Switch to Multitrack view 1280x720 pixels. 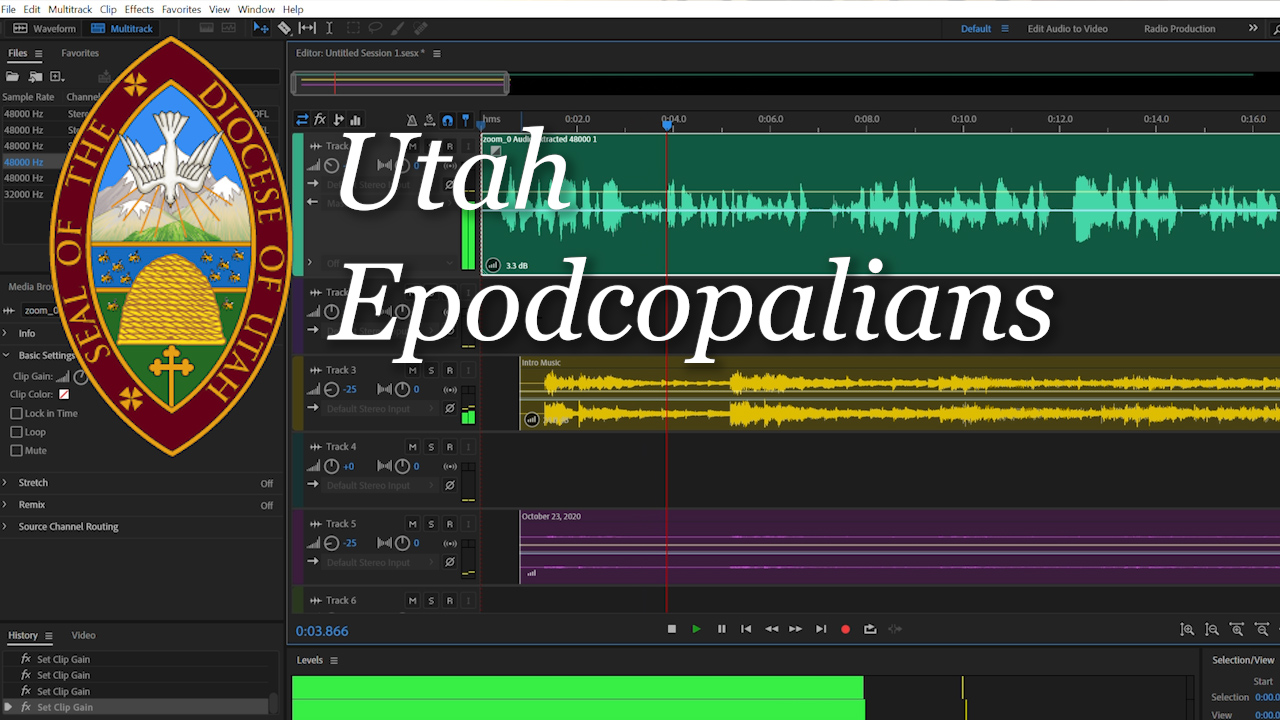122,28
